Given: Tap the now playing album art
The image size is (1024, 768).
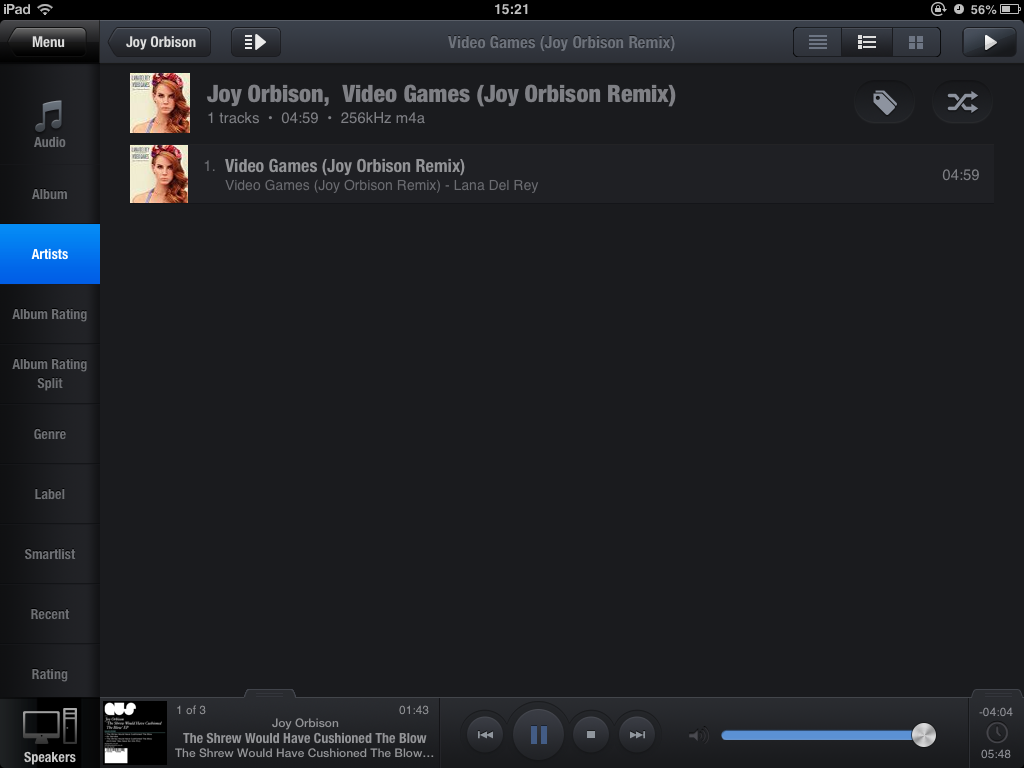Looking at the screenshot, I should tap(135, 733).
